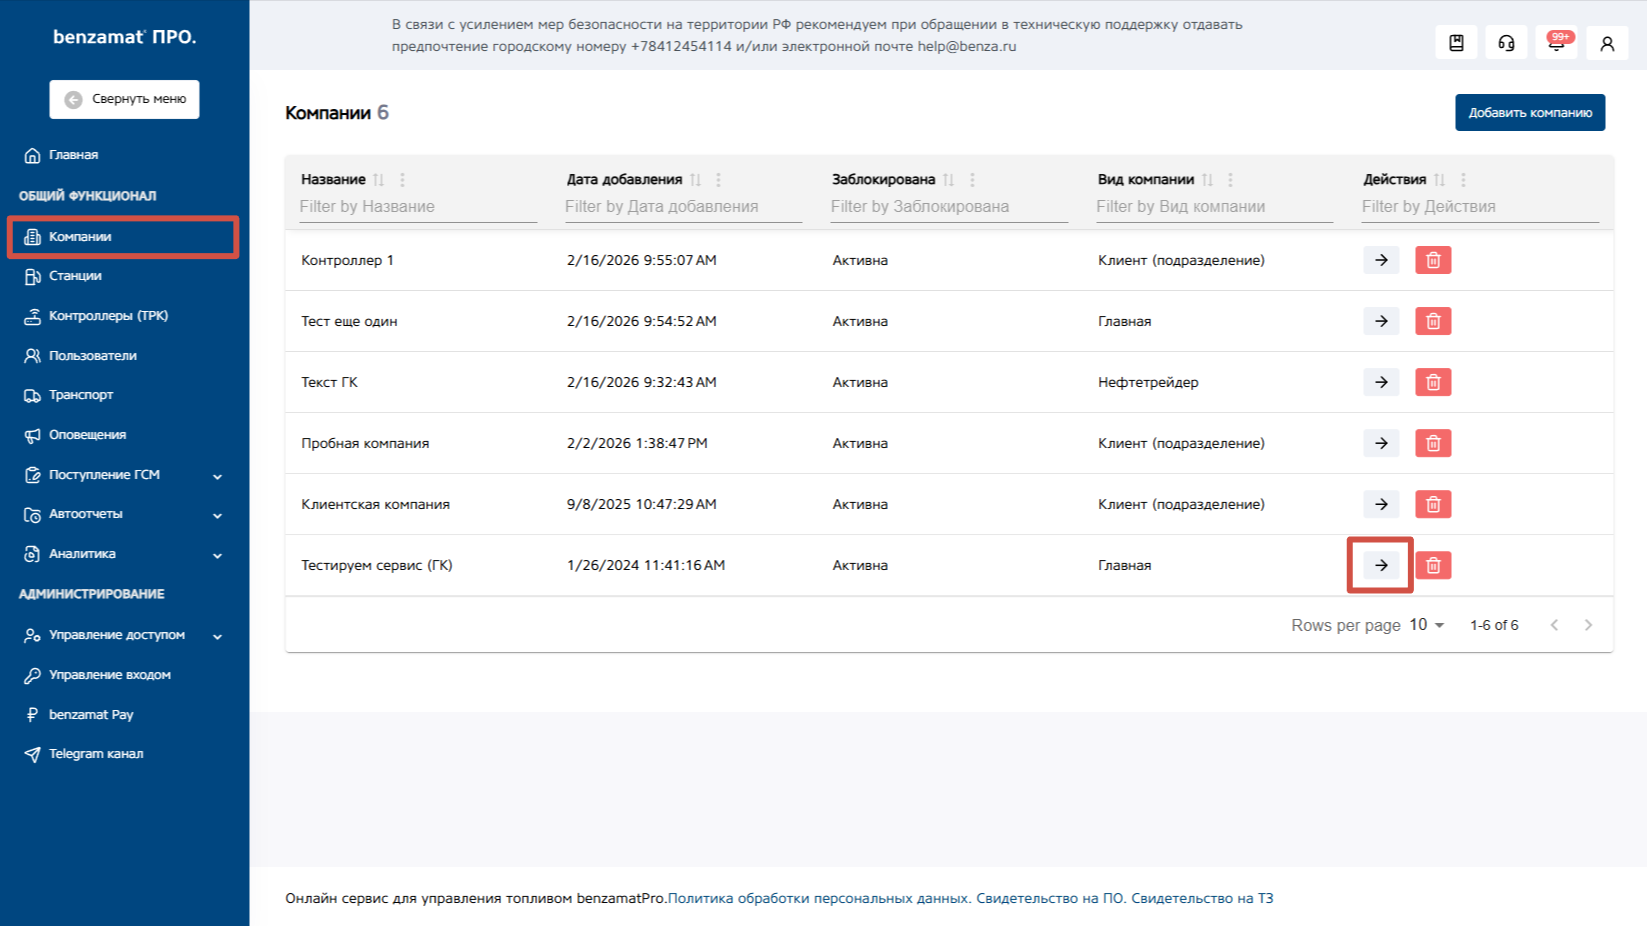Open the notifications bell icon
Viewport: 1647px width, 926px height.
point(1556,43)
